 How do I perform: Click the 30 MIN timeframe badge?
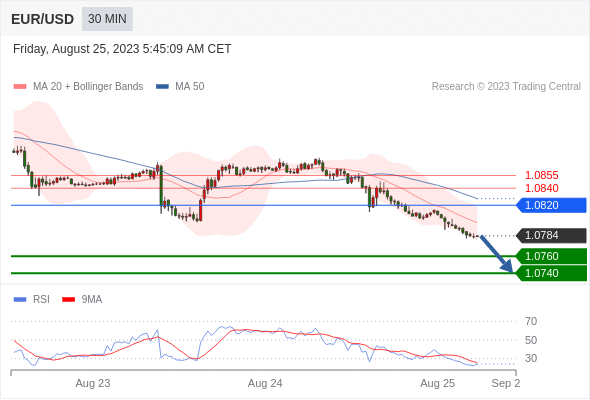107,19
